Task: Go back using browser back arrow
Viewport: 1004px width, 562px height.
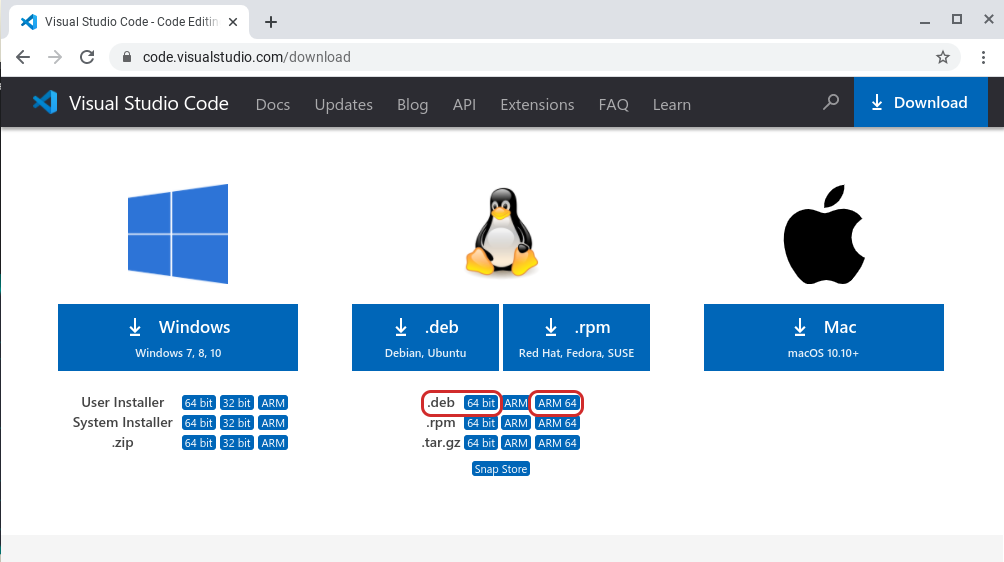Action: (23, 57)
